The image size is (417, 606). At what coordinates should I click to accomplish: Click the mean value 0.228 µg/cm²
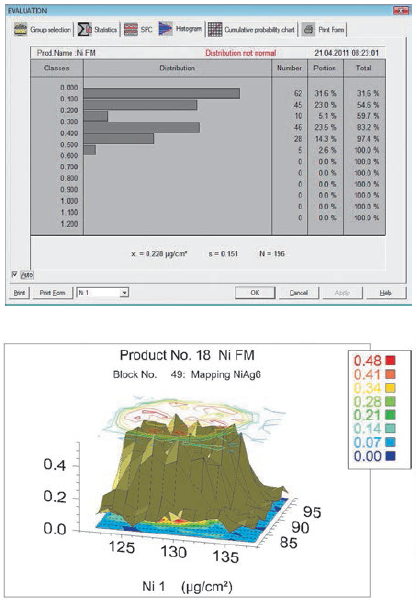click(x=159, y=254)
